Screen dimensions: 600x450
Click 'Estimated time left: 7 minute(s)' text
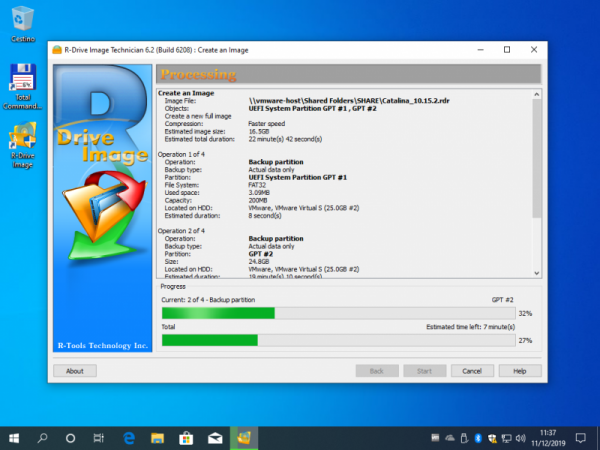click(471, 327)
